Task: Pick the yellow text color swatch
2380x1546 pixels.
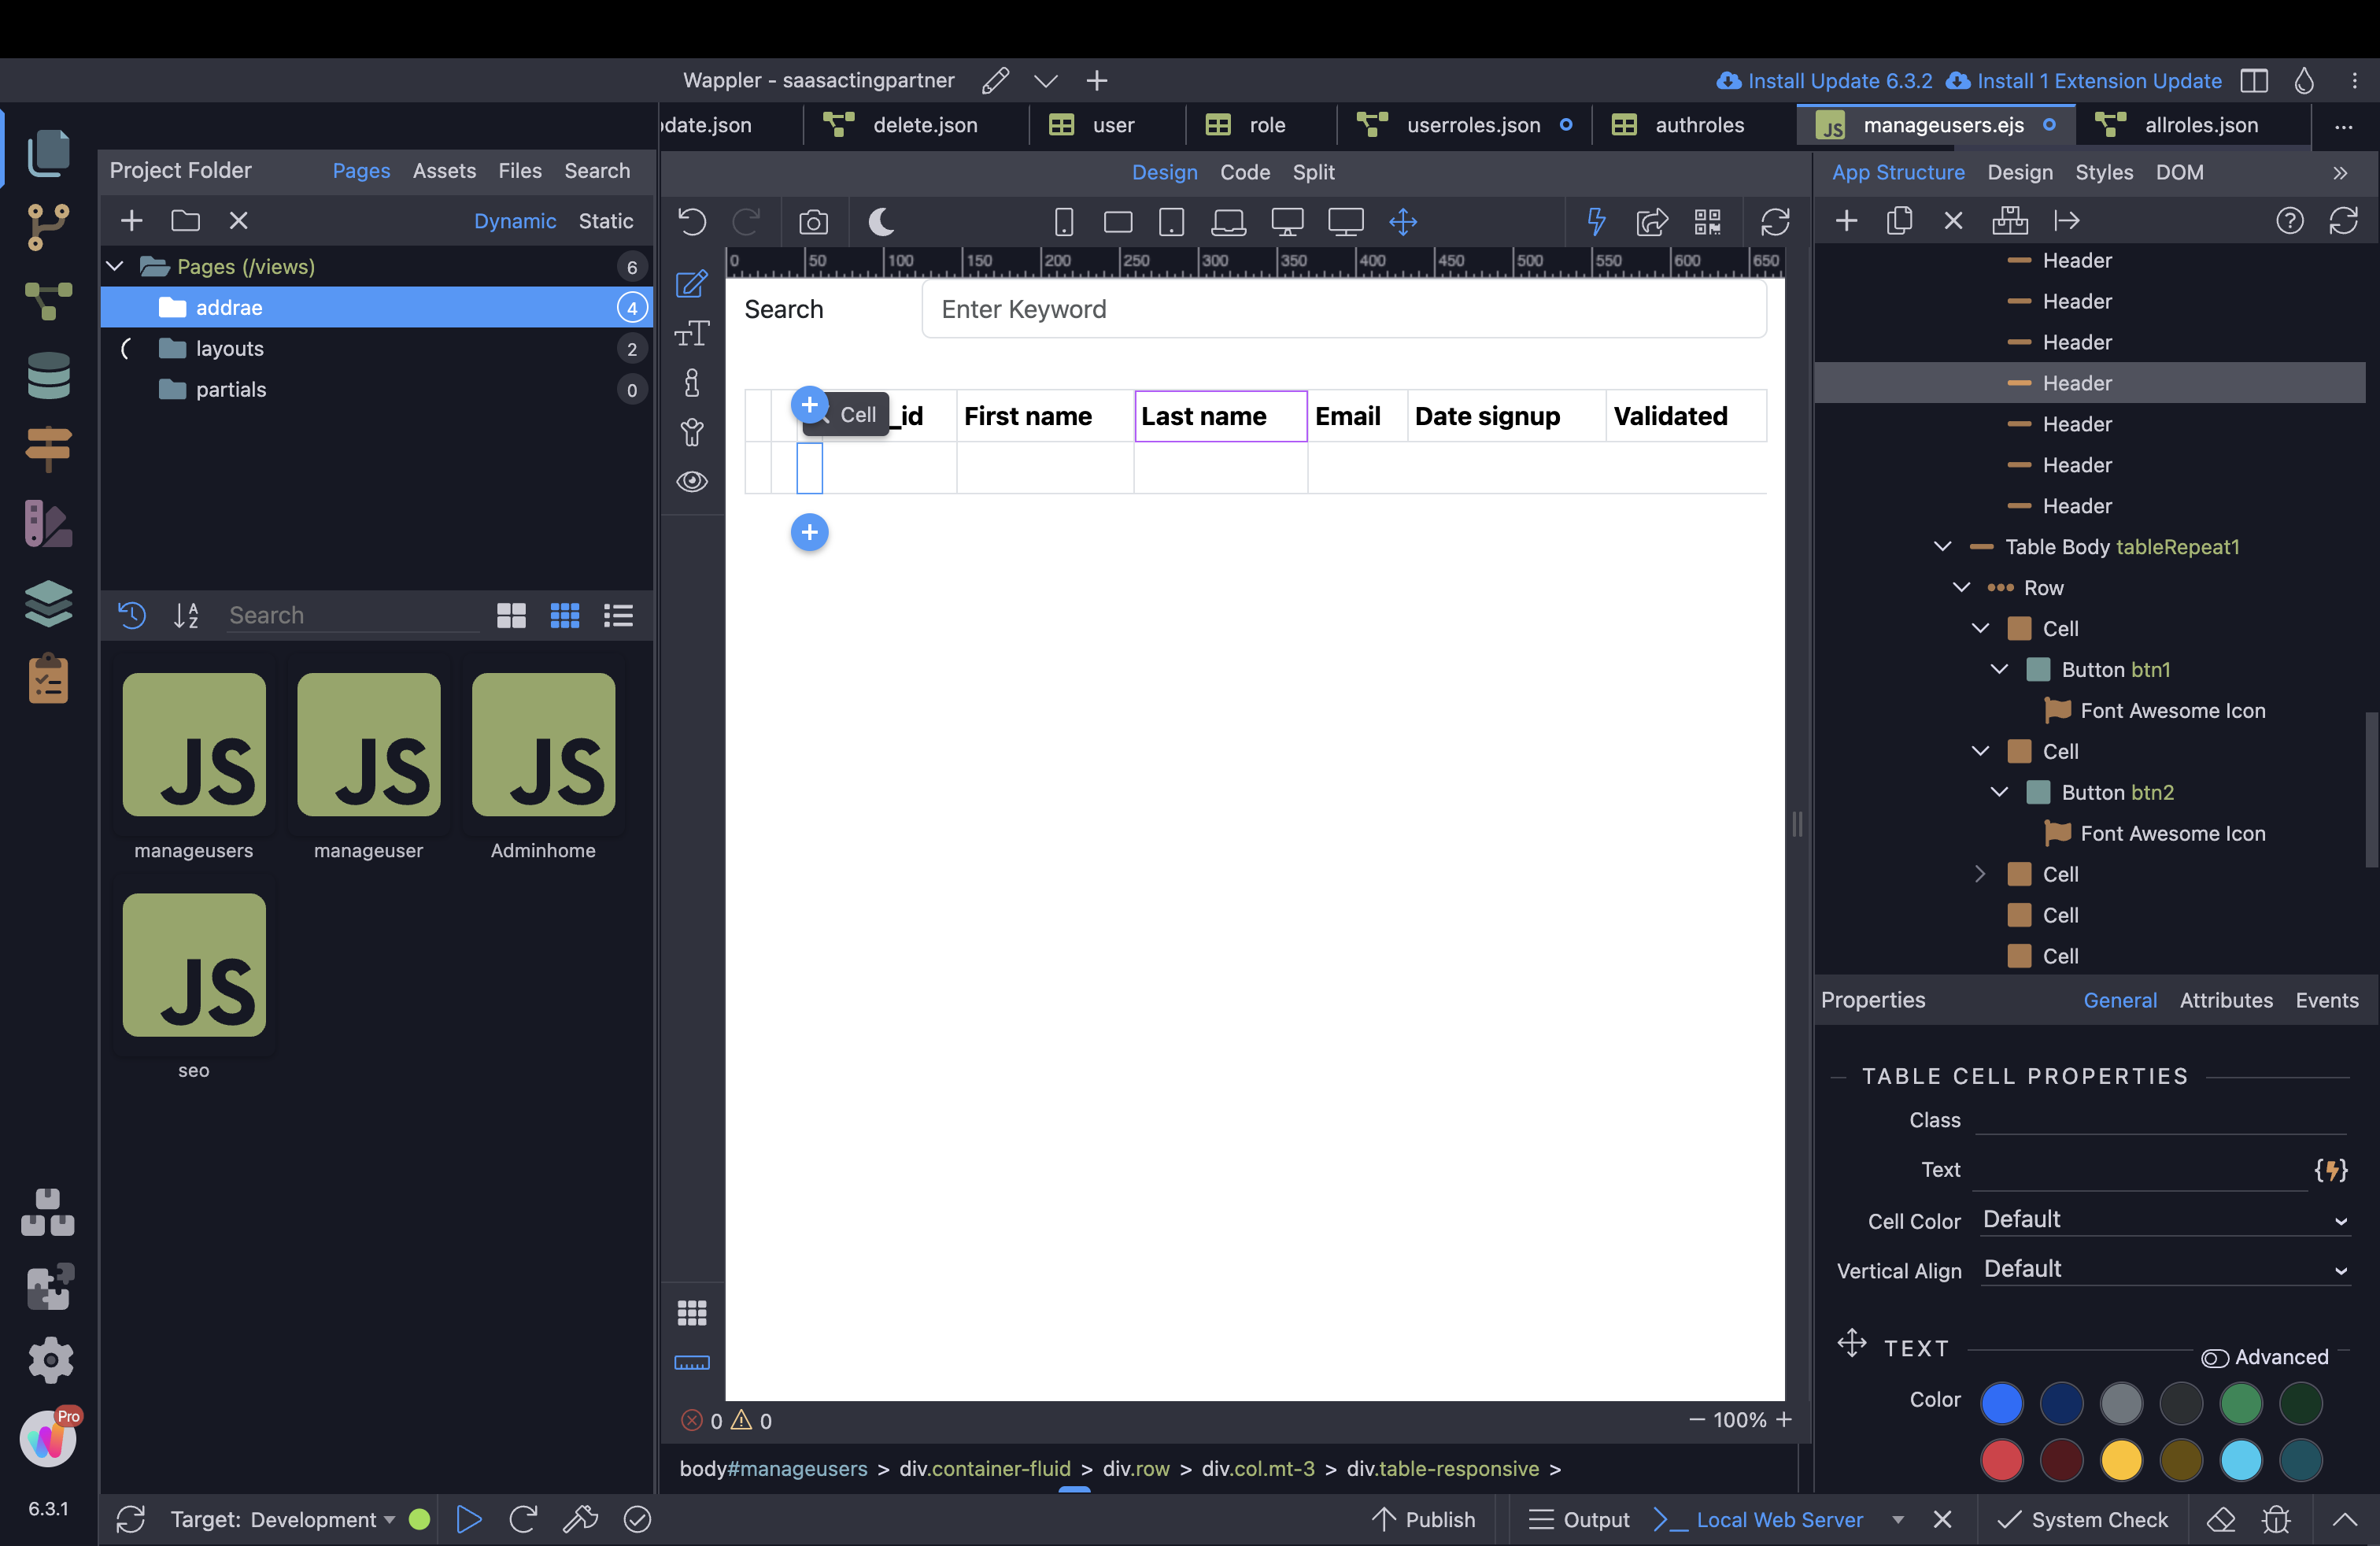Action: tap(2121, 1460)
